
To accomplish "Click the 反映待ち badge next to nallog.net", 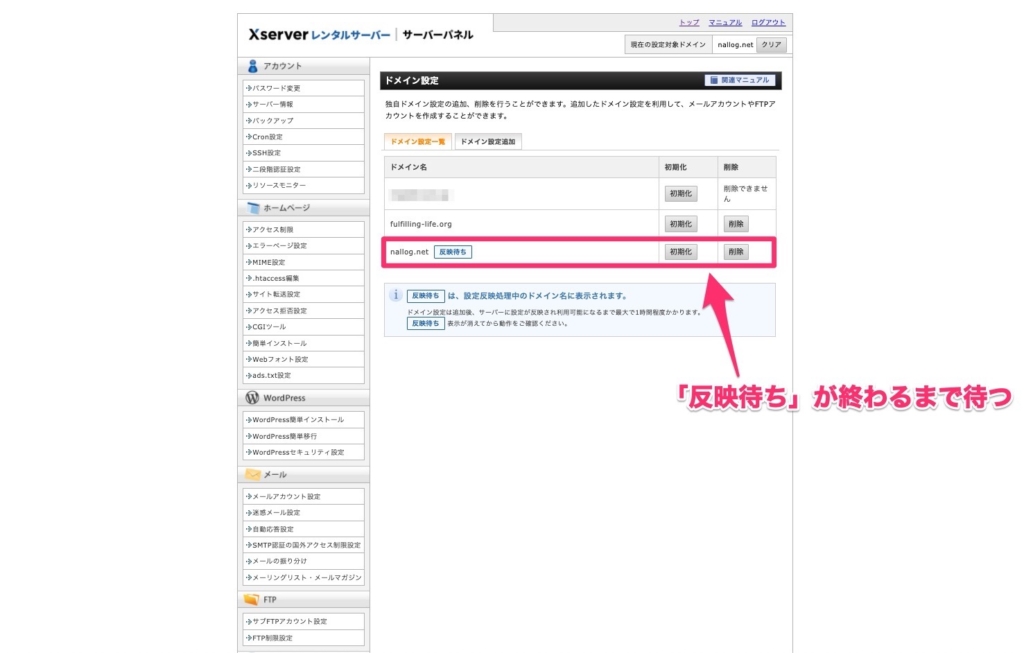I will pos(453,252).
